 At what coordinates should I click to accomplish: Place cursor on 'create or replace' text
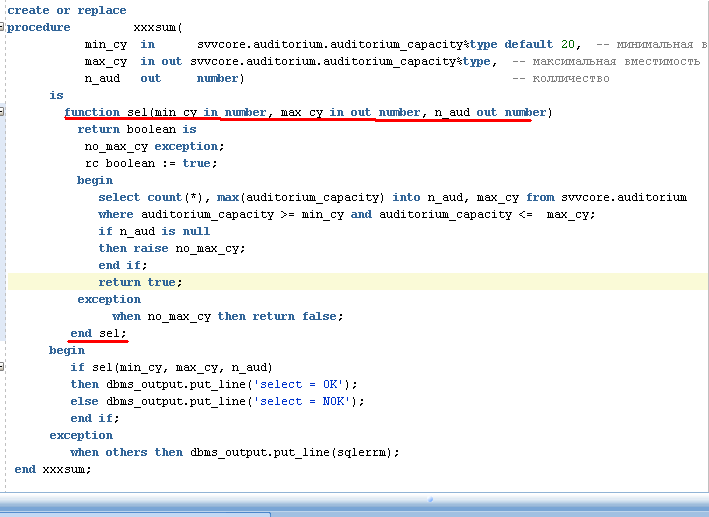[67, 10]
